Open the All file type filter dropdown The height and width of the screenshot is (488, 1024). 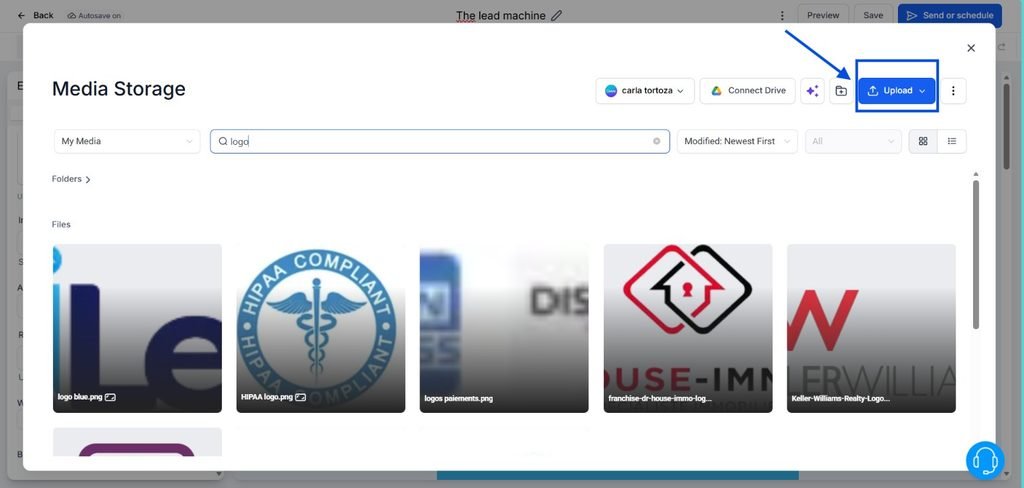pos(852,141)
